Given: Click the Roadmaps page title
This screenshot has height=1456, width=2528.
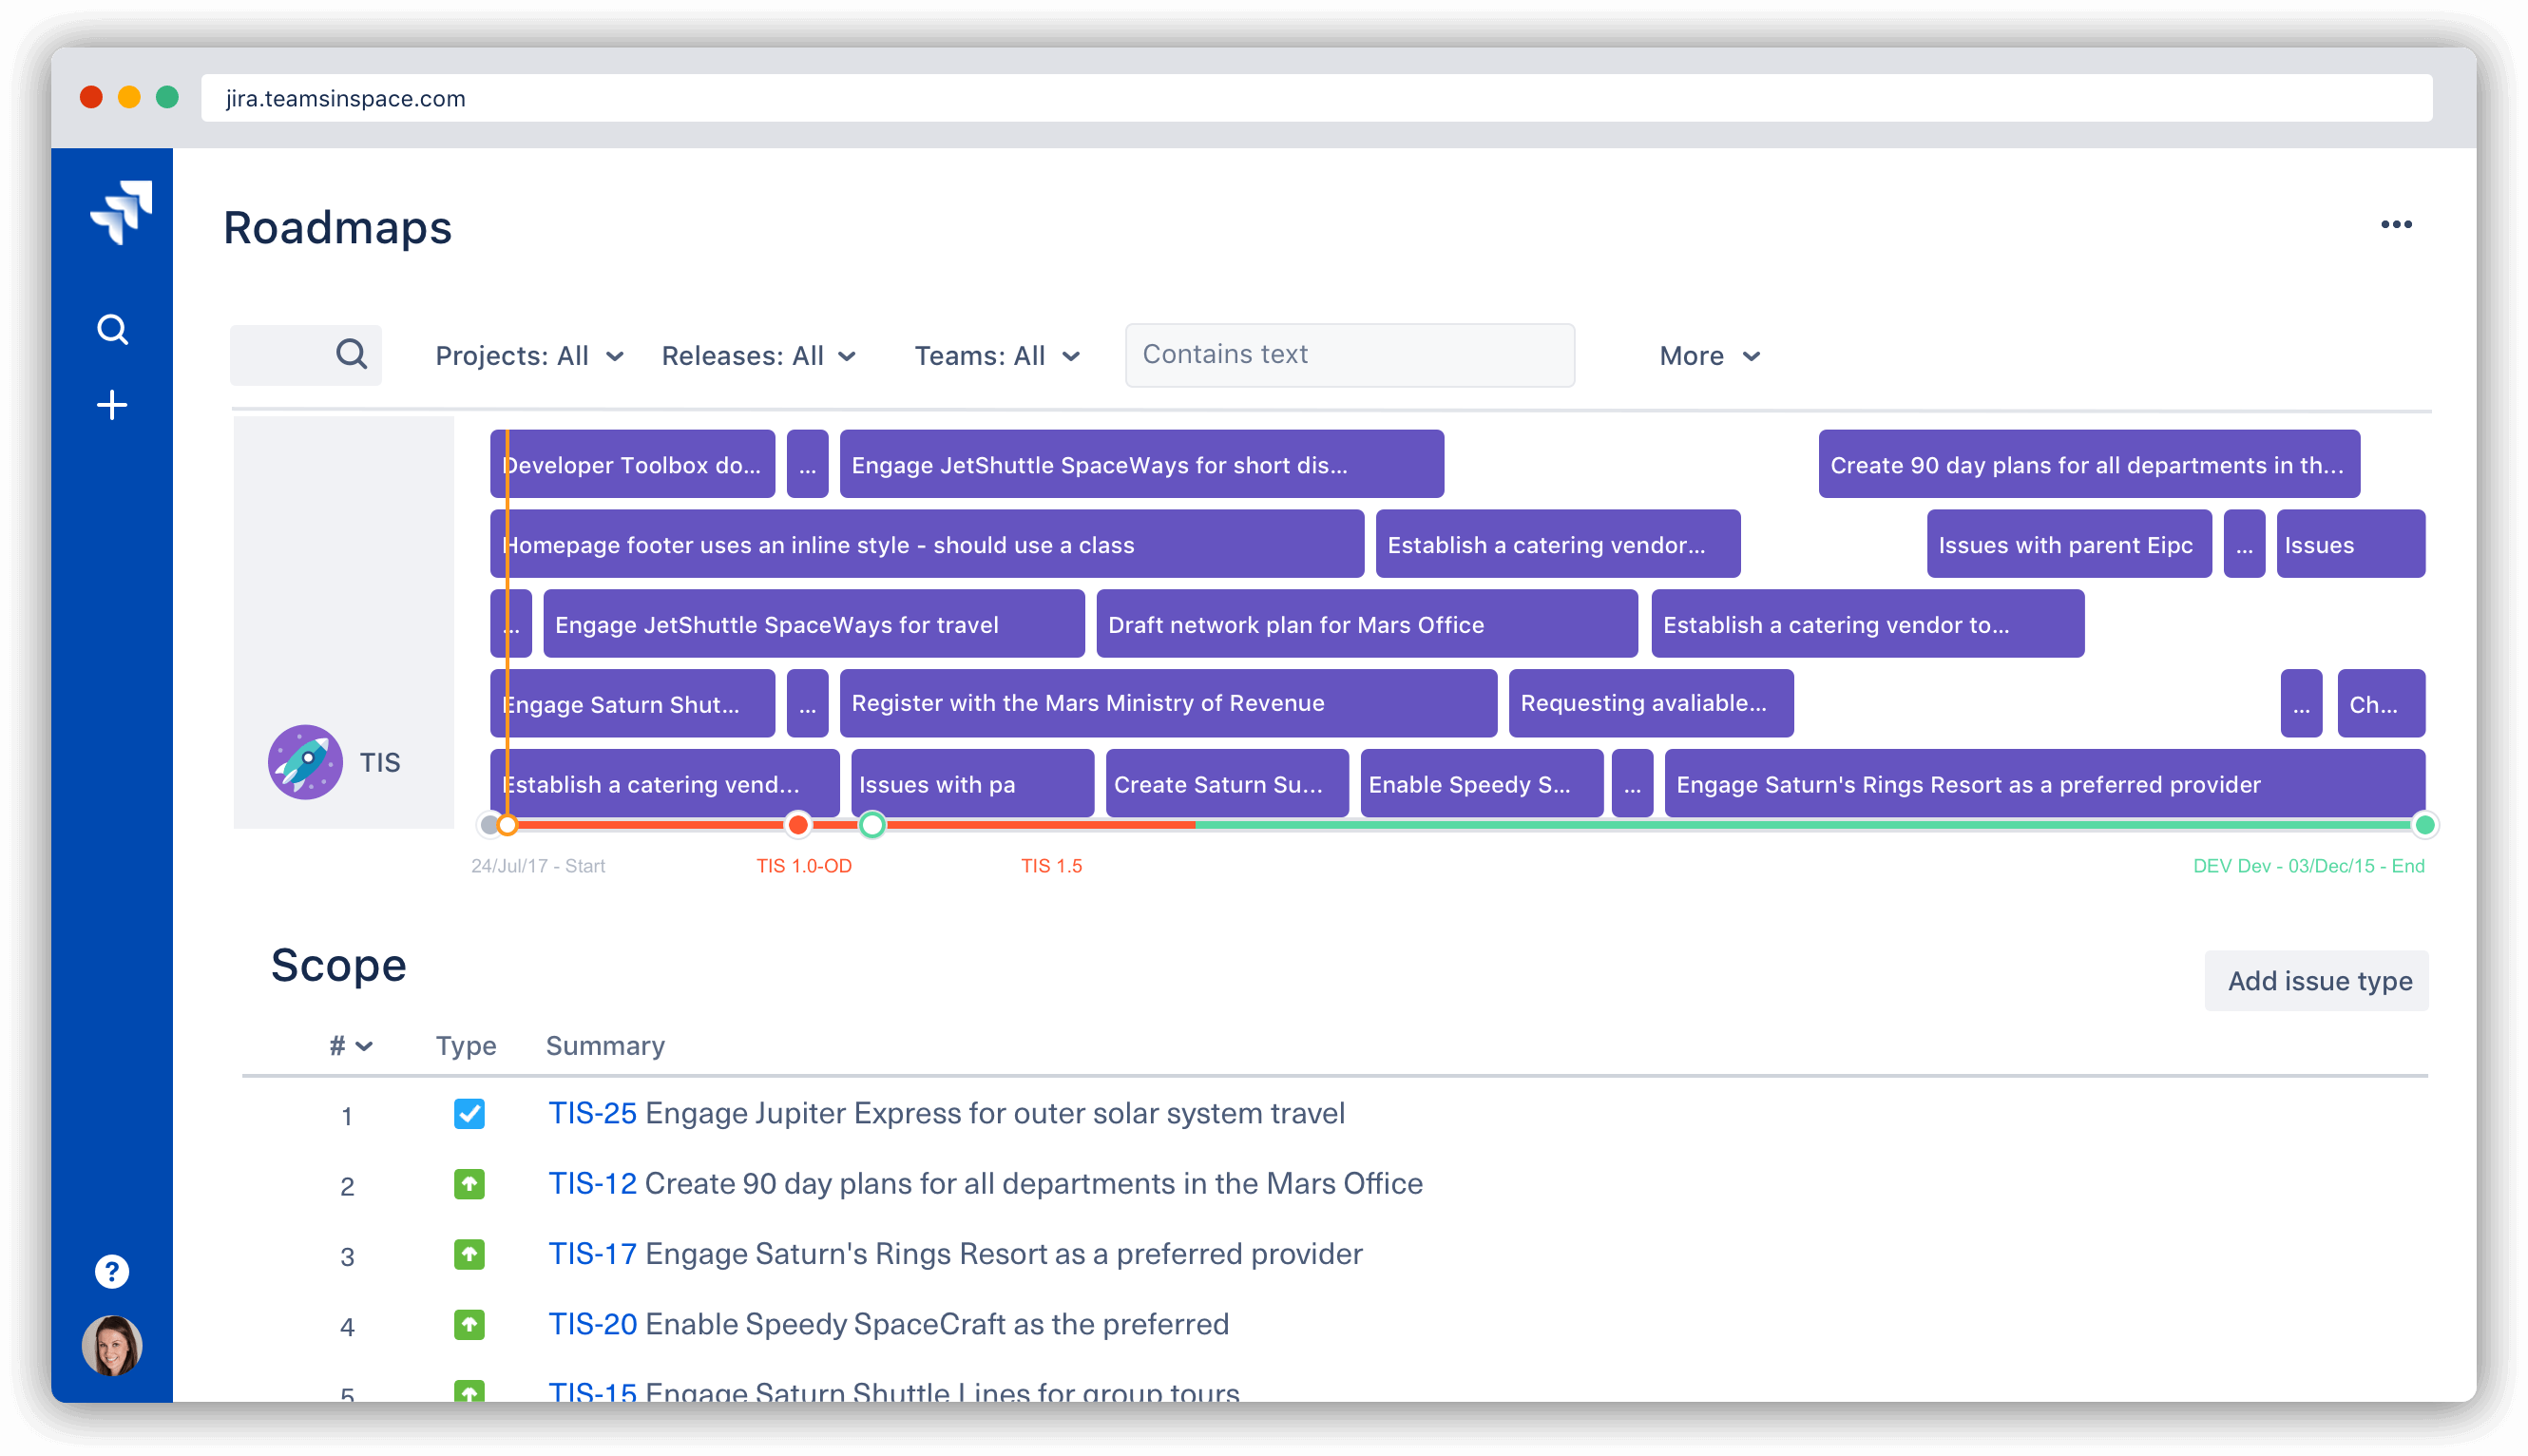Looking at the screenshot, I should point(338,227).
